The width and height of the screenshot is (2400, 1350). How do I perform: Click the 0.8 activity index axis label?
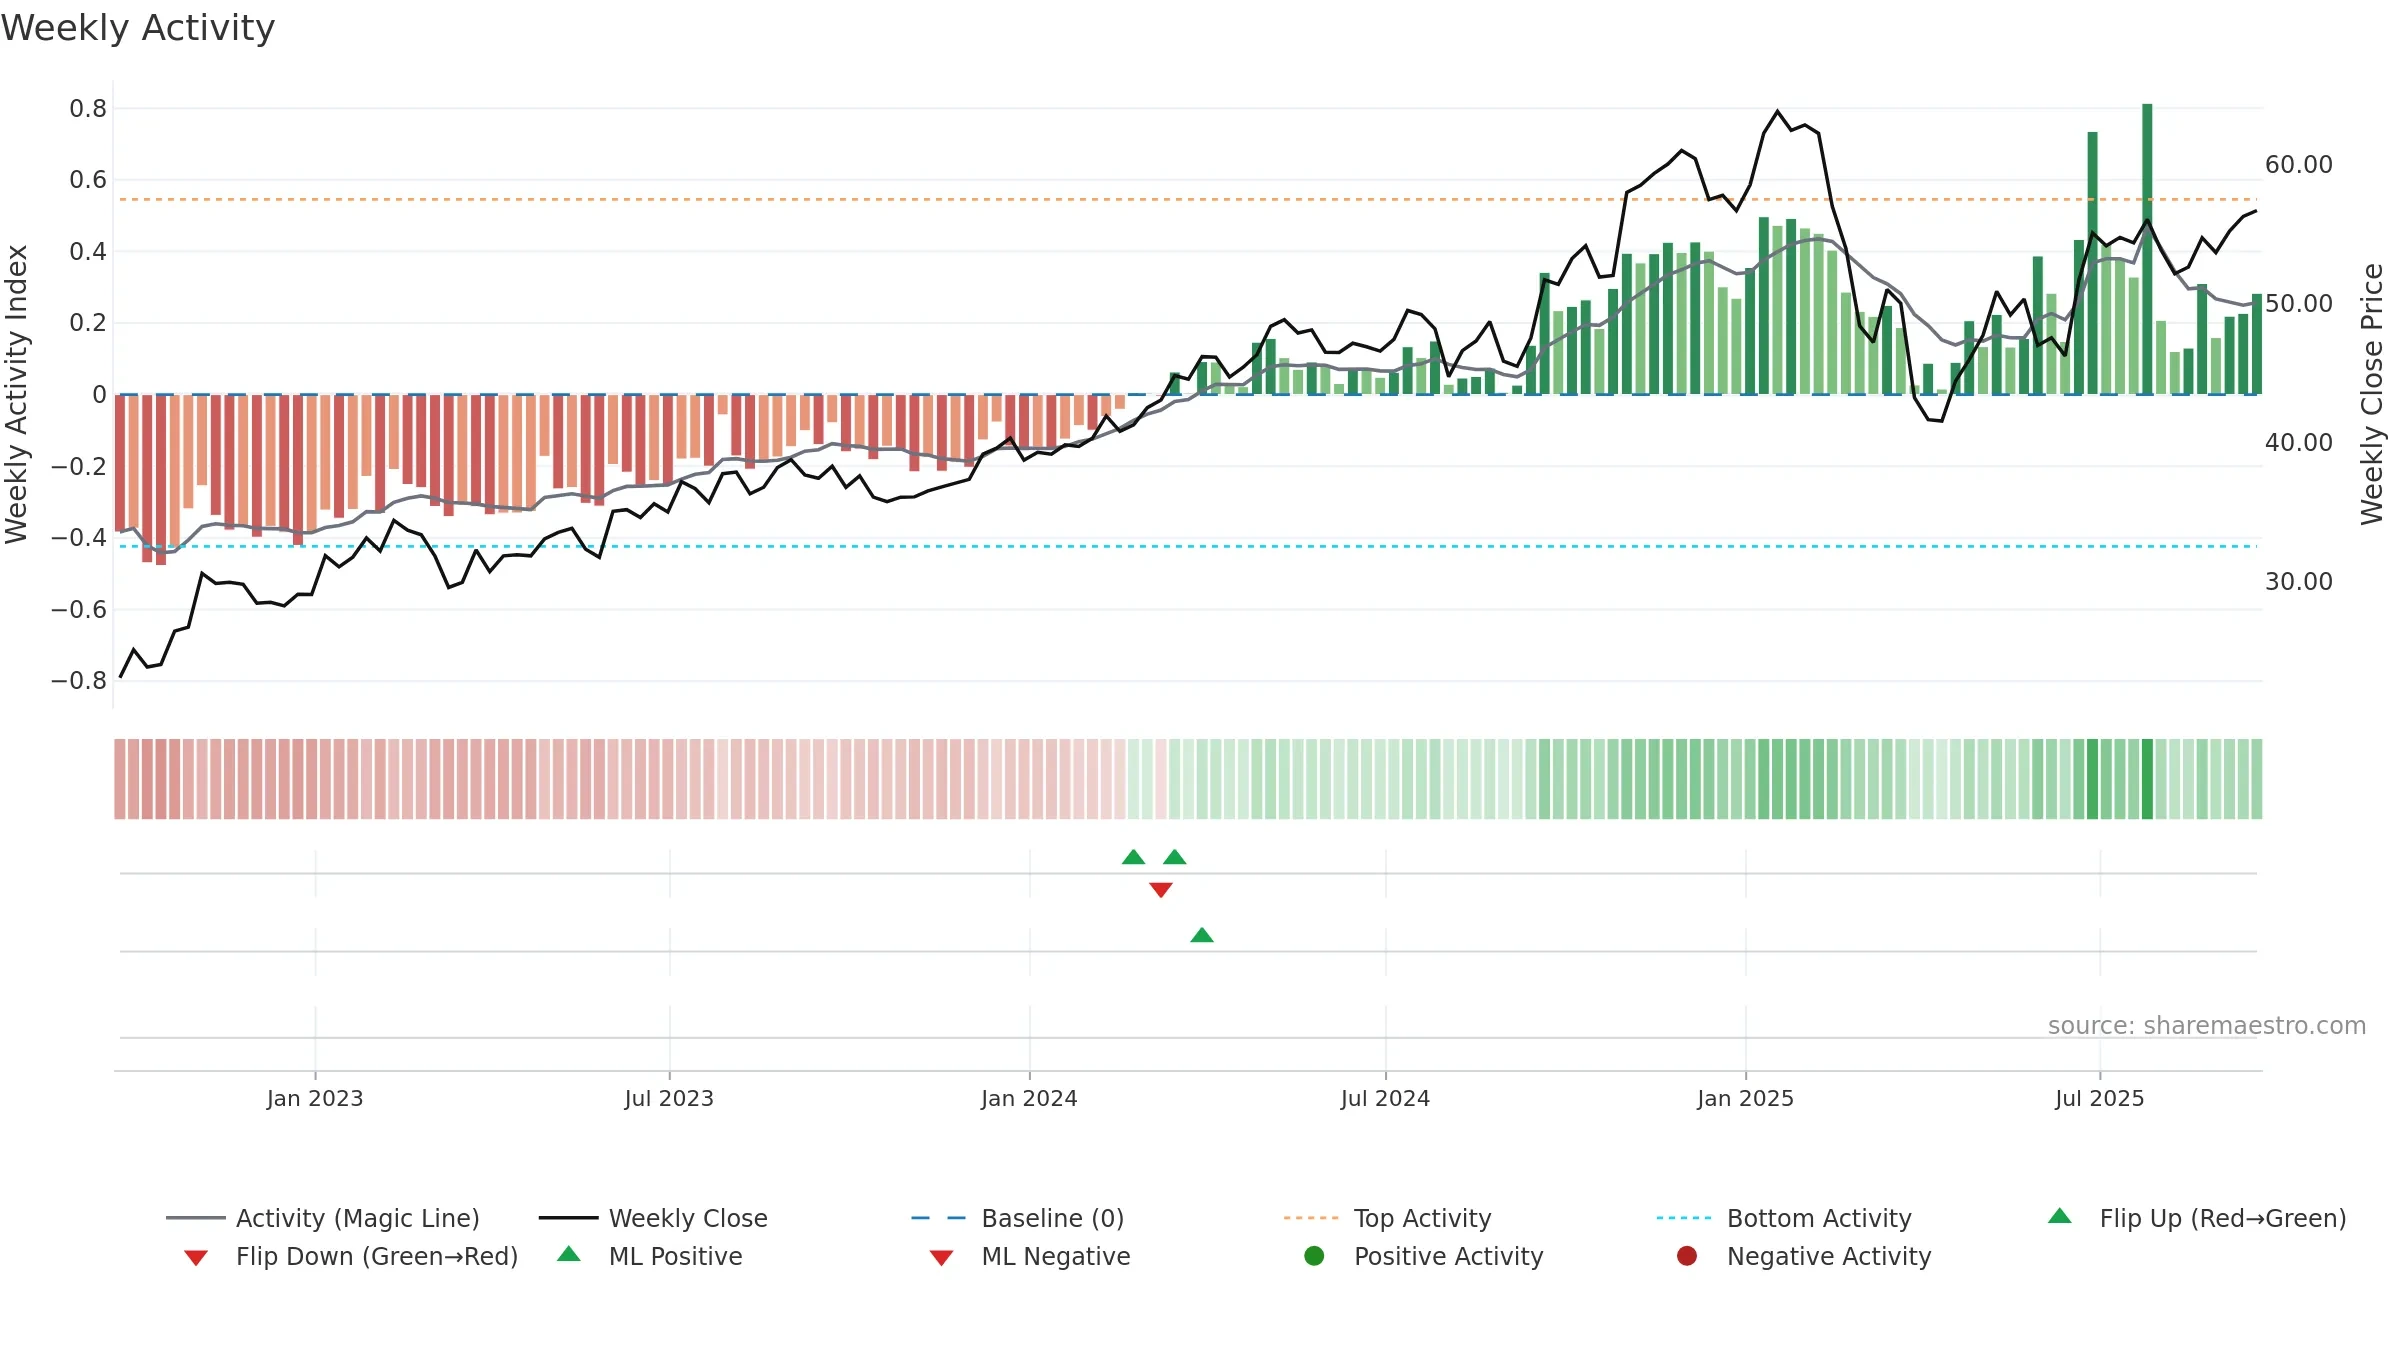click(x=88, y=108)
